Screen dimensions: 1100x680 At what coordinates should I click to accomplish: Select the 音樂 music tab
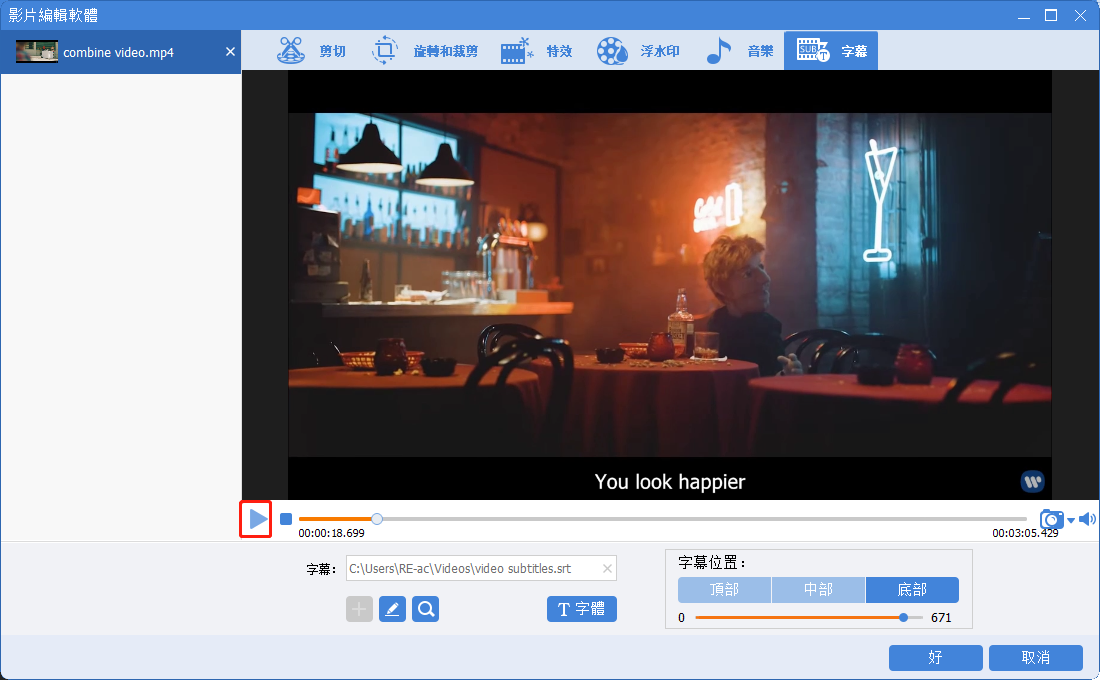[739, 51]
